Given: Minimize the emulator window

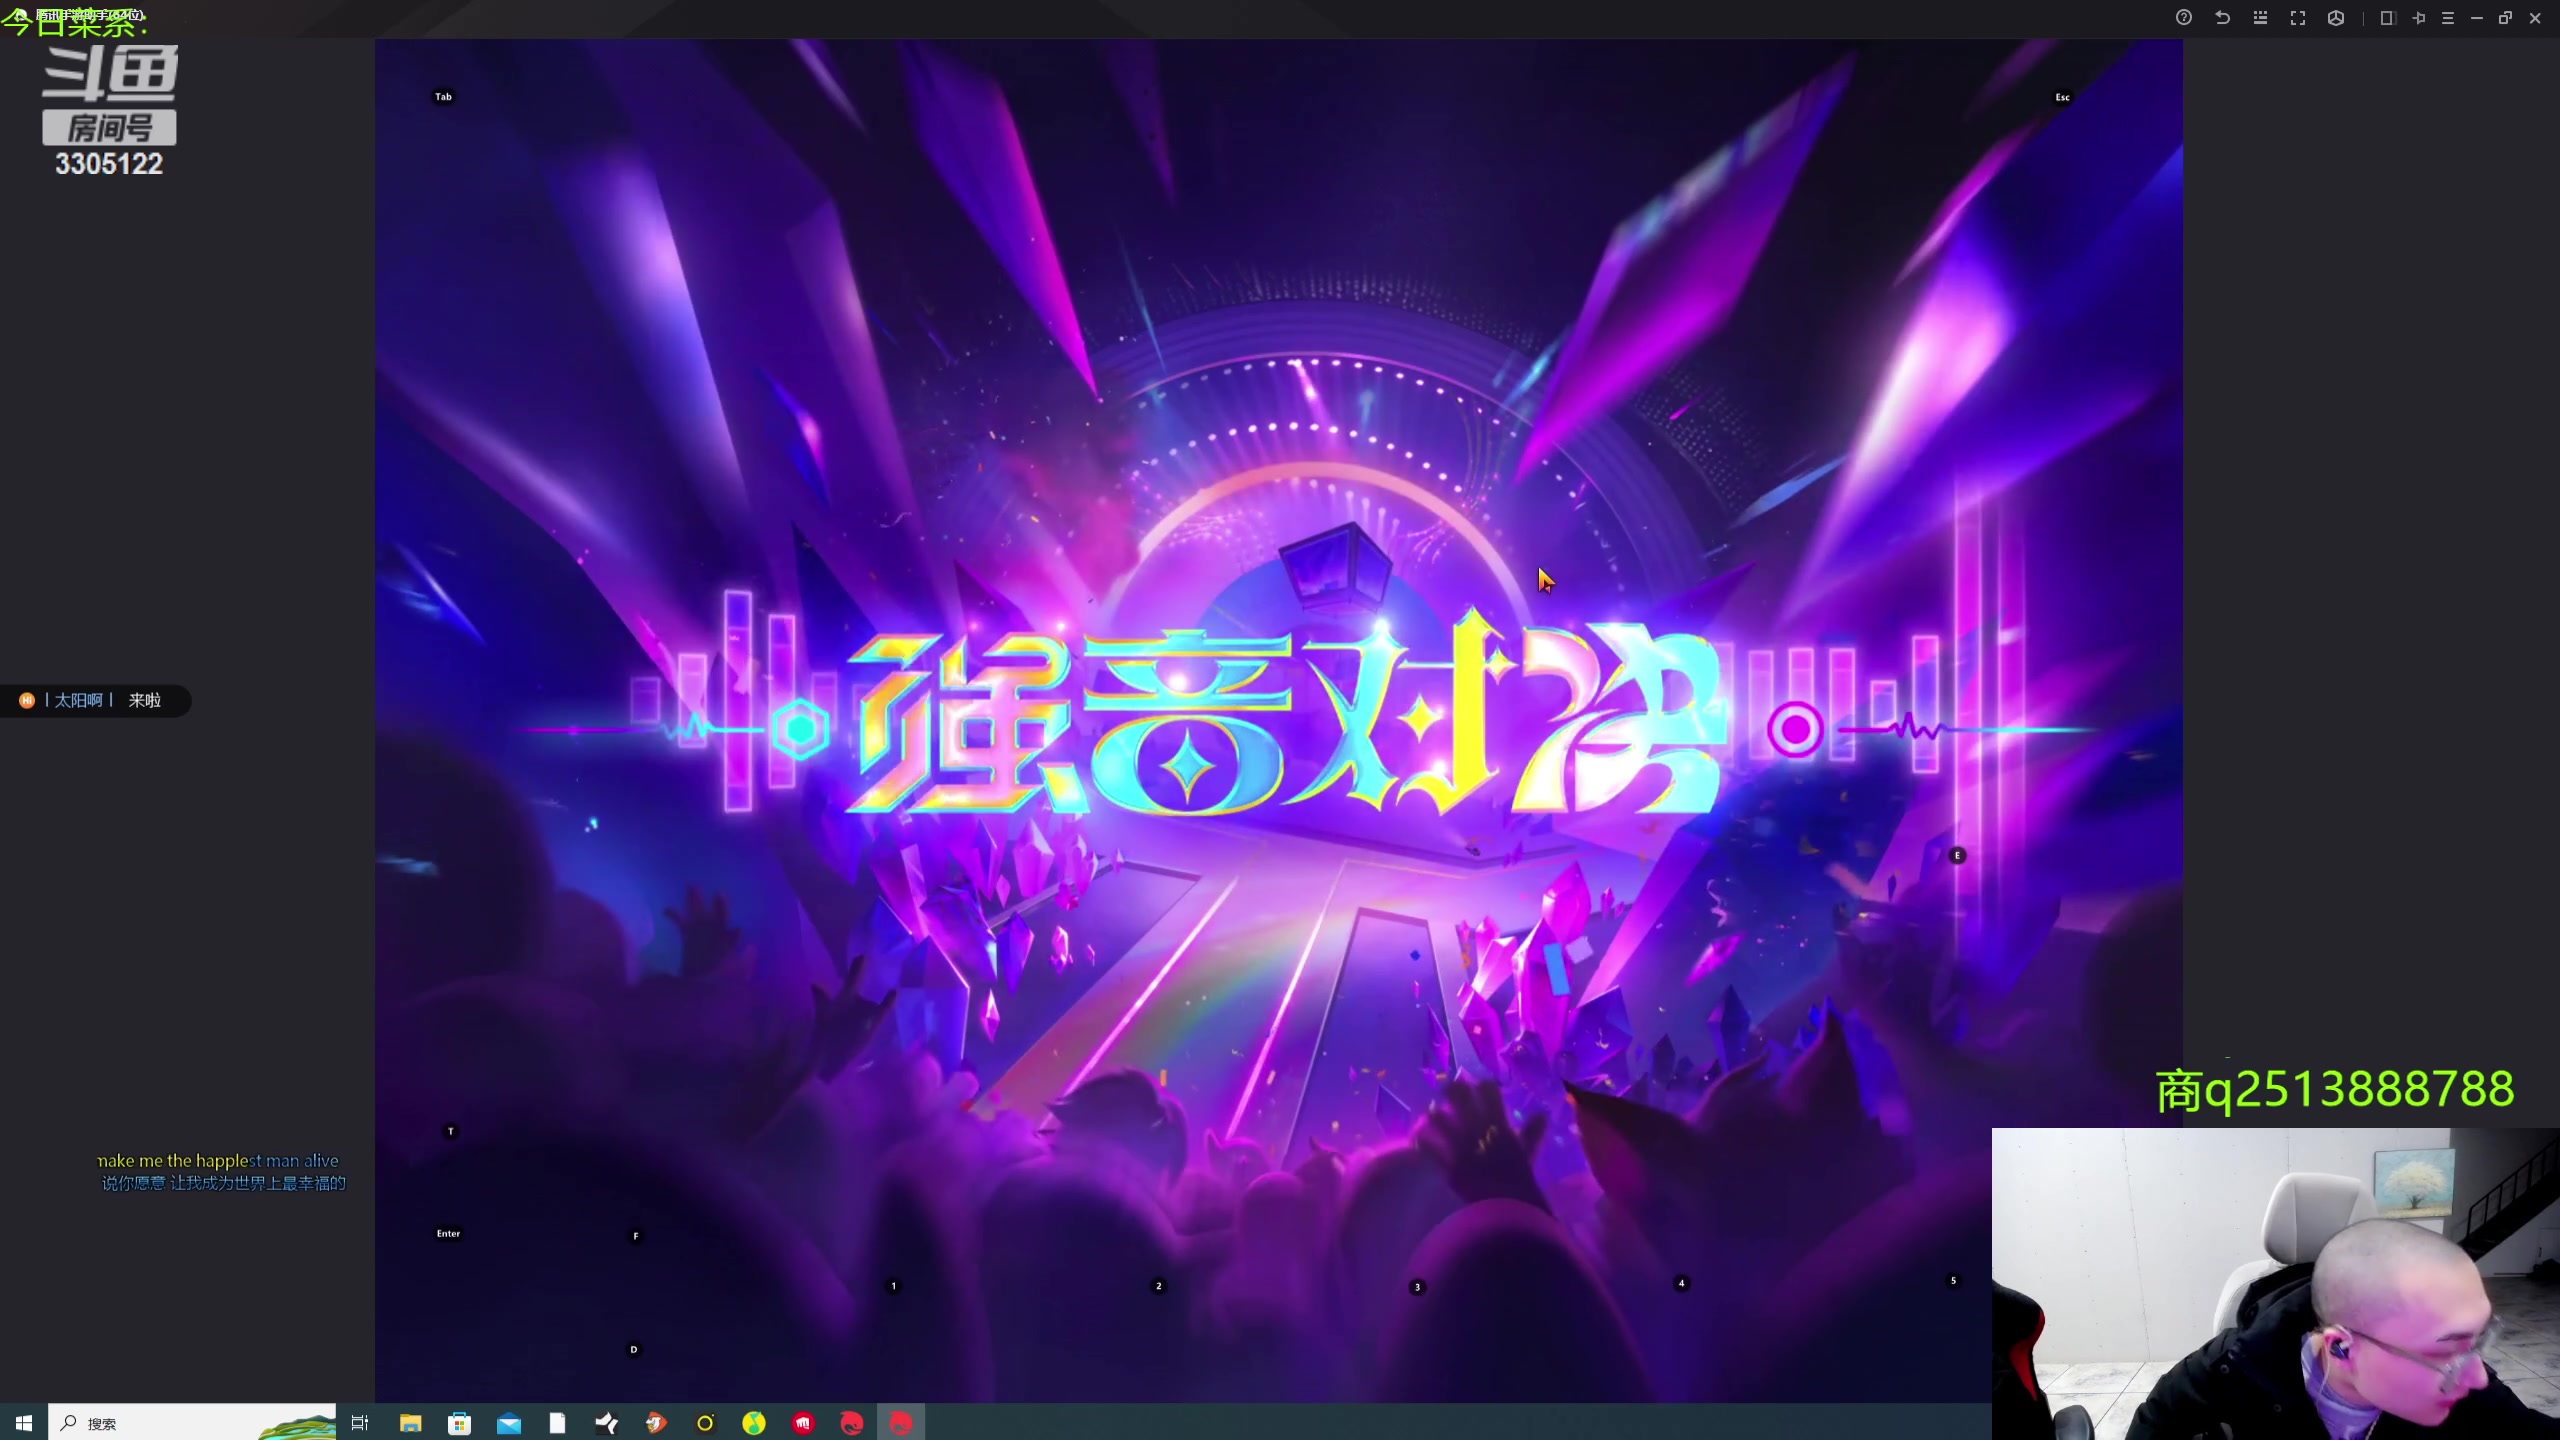Looking at the screenshot, I should (x=2477, y=18).
